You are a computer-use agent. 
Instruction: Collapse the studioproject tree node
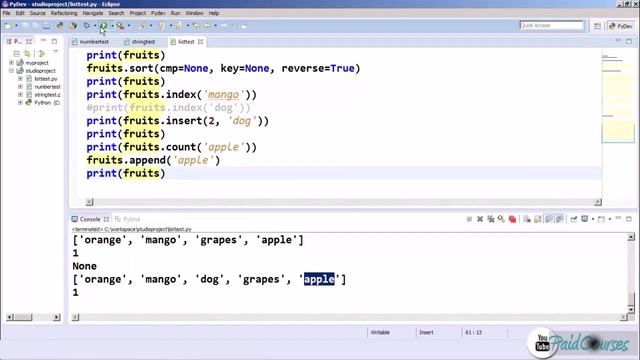click(11, 71)
